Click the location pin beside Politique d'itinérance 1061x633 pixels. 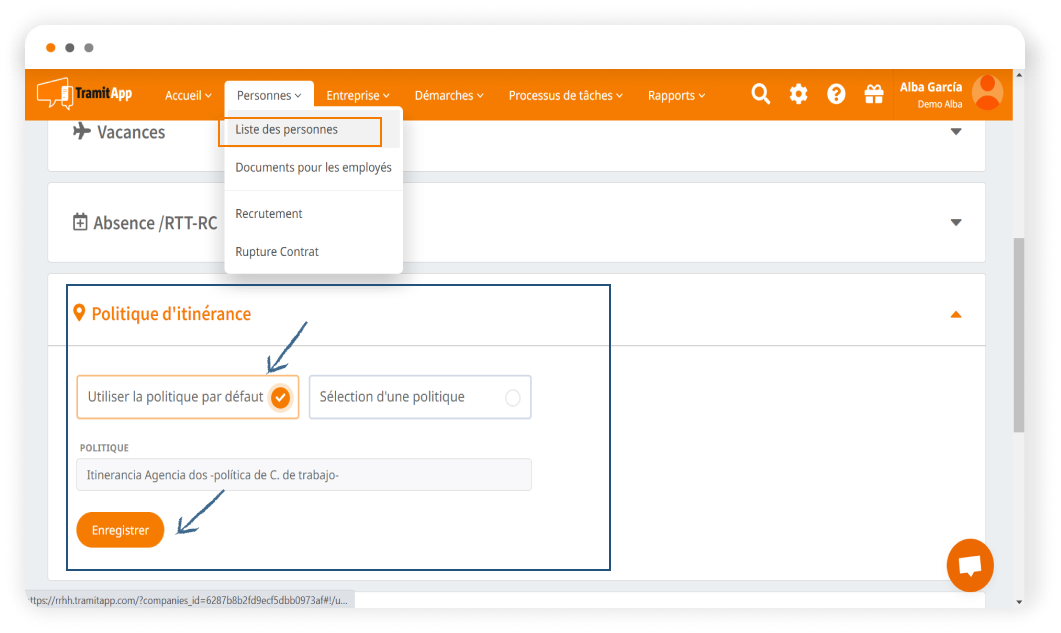[80, 313]
